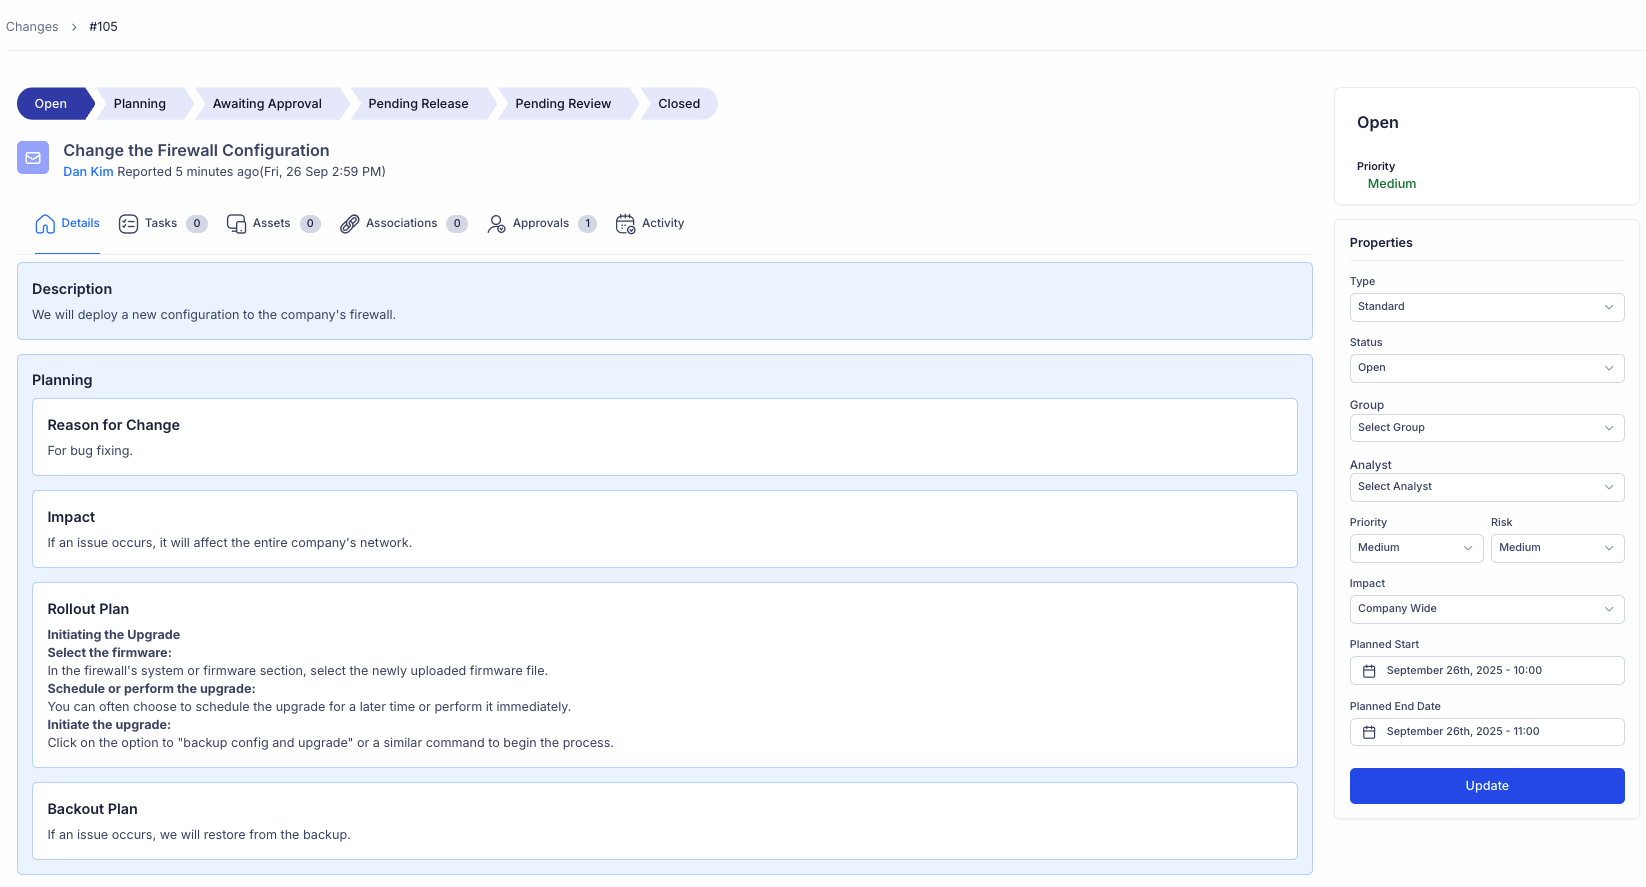Expand the Select Group dropdown

(1486, 428)
